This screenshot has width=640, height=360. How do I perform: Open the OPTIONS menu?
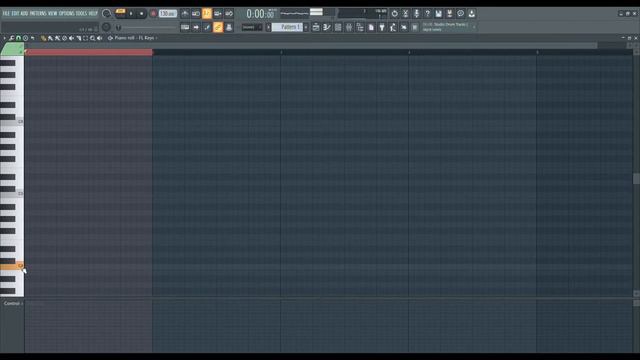[67, 13]
